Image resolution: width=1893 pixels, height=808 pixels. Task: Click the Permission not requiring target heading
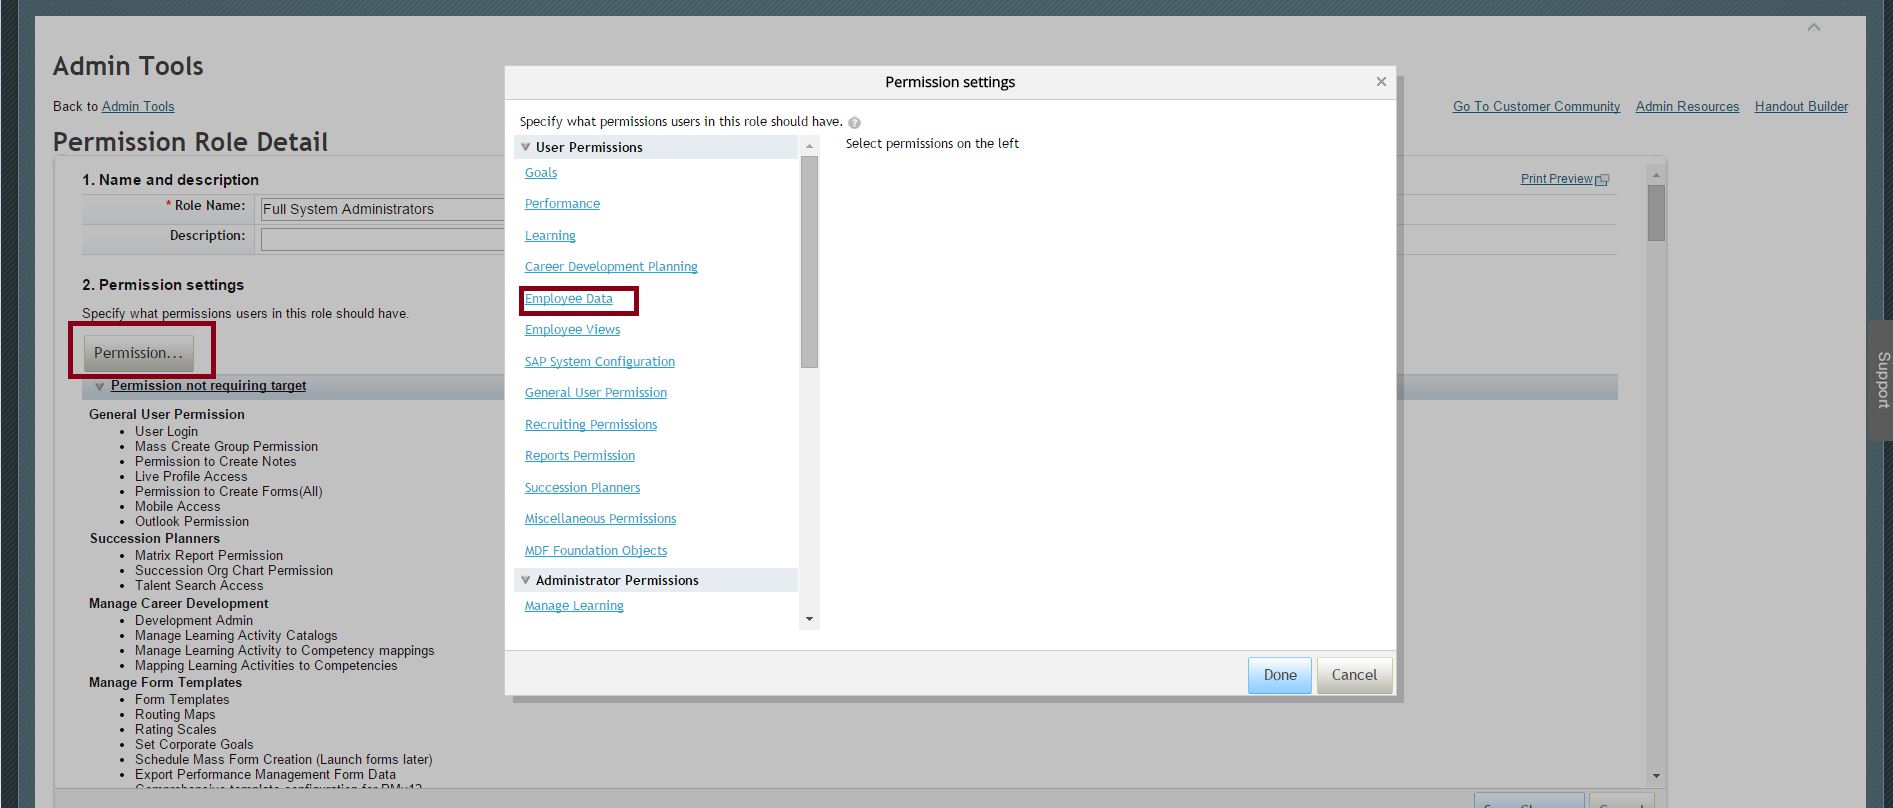click(208, 386)
